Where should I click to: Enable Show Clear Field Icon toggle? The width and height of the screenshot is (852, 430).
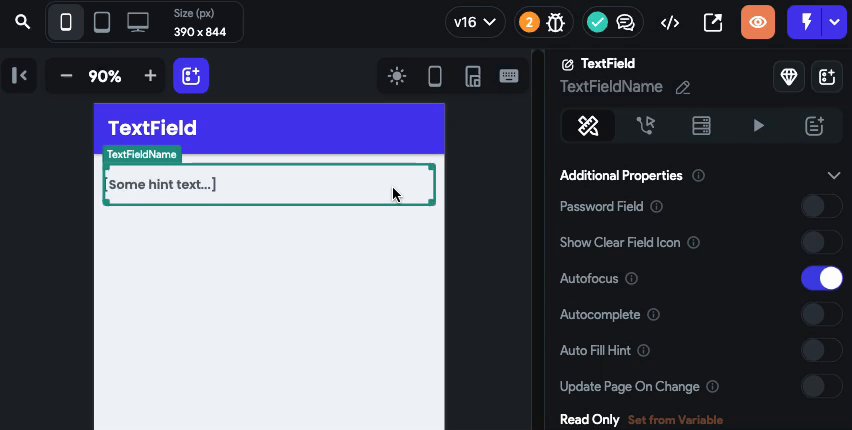click(821, 243)
